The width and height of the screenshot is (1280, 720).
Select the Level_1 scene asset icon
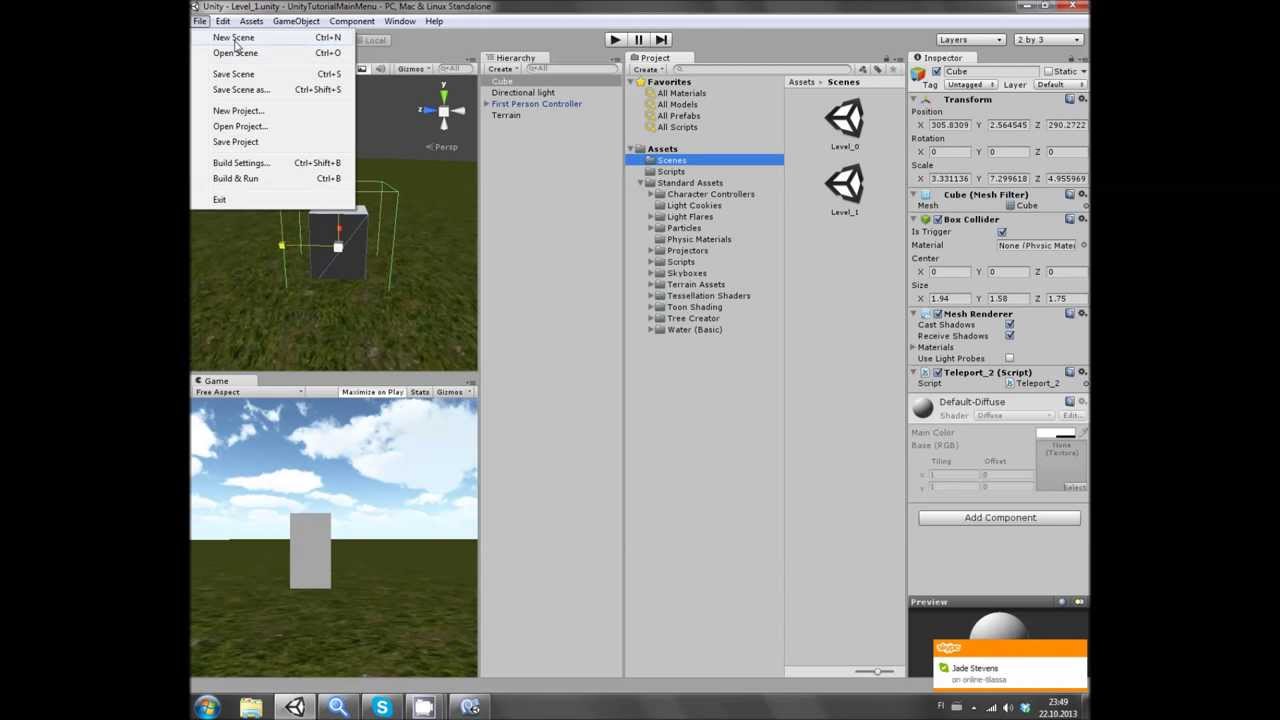pos(844,185)
